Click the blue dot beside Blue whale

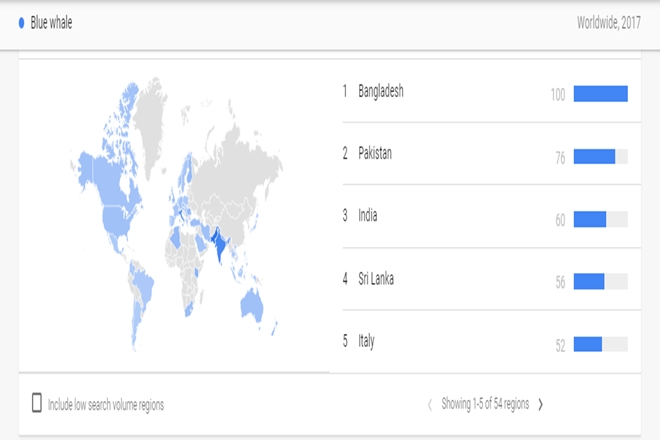point(22,21)
